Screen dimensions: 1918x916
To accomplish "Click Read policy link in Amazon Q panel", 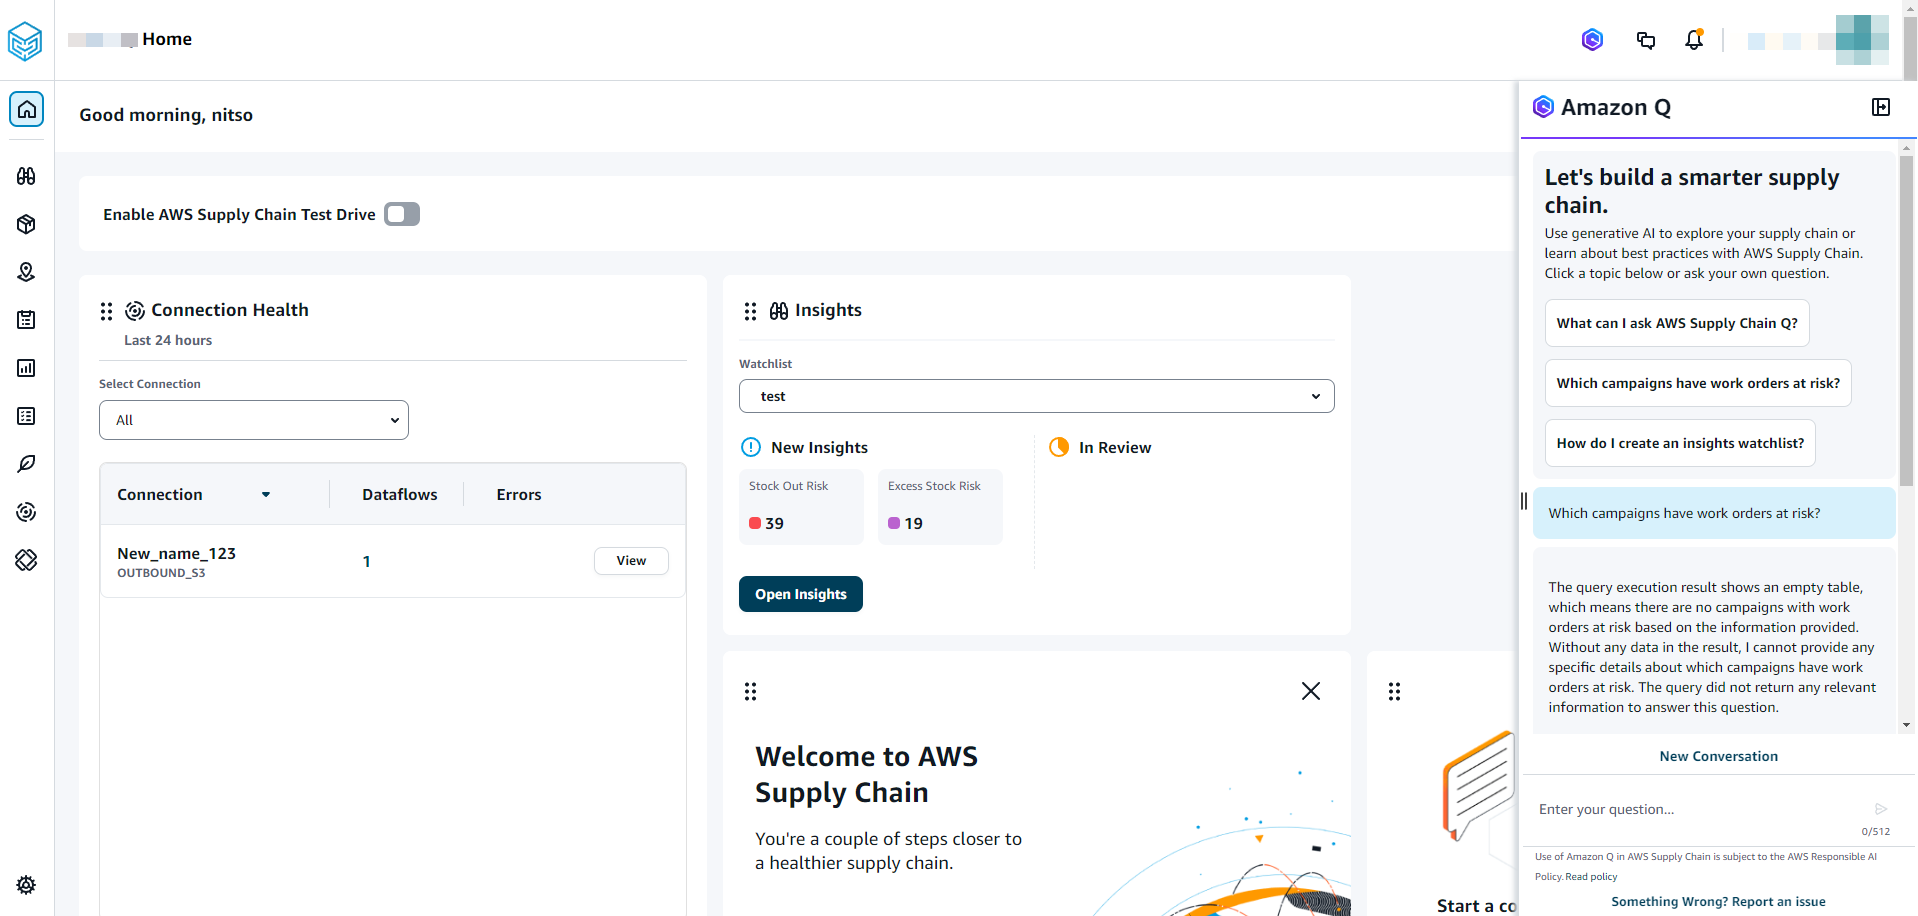I will (1591, 876).
